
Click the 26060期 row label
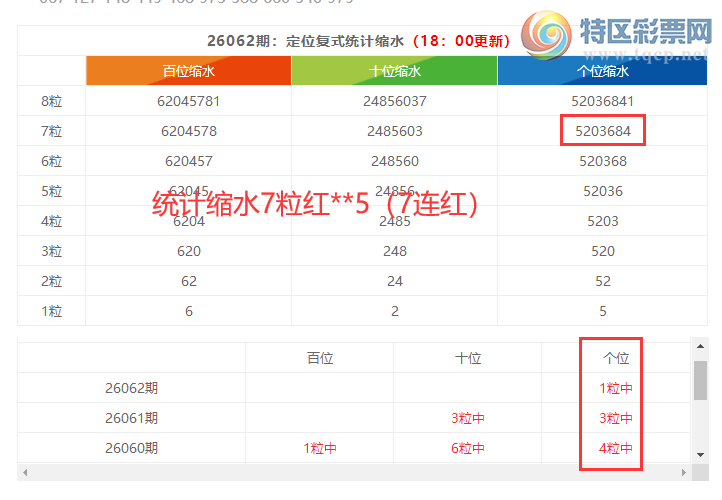coord(131,448)
